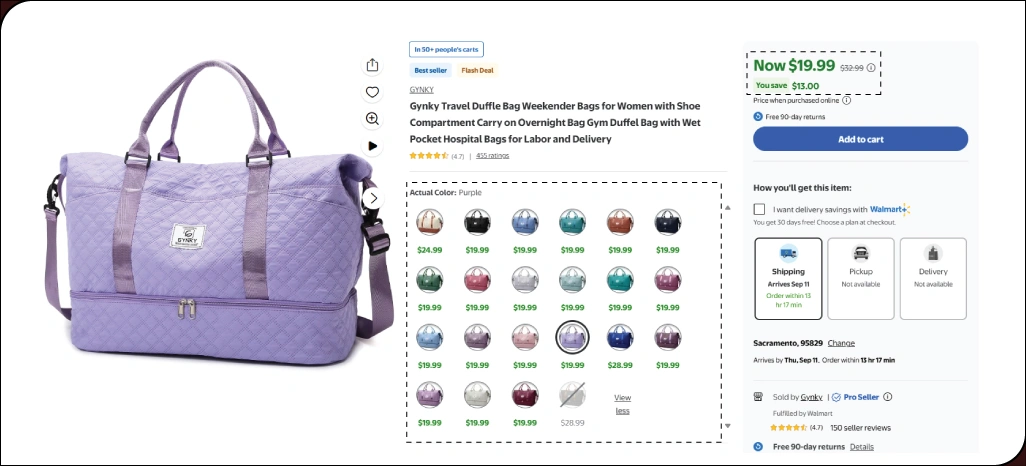Select the Shipping fulfillment option
The width and height of the screenshot is (1026, 466).
[x=788, y=279]
